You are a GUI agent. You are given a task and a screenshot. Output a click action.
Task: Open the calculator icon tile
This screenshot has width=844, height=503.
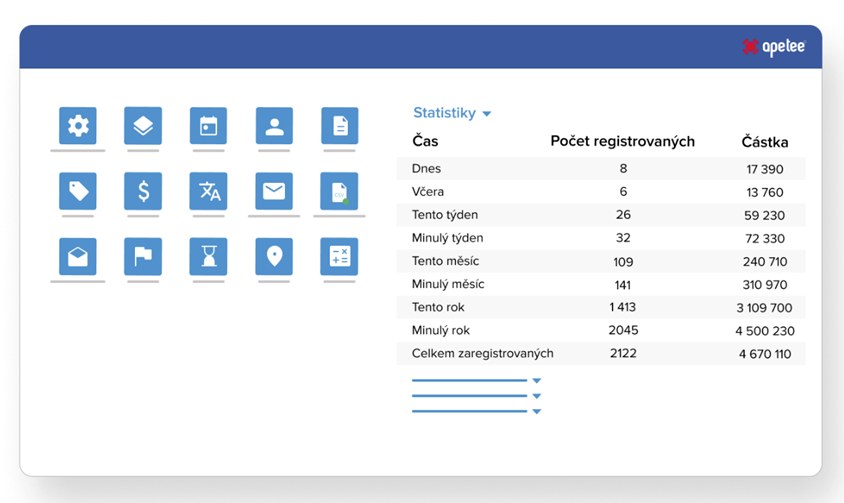coord(340,257)
